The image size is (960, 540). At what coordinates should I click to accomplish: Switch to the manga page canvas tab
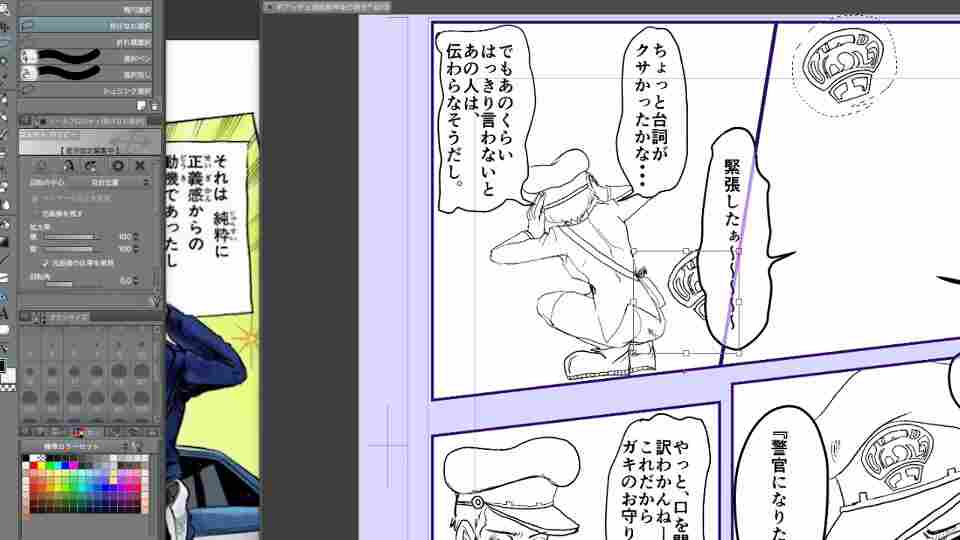tap(328, 7)
